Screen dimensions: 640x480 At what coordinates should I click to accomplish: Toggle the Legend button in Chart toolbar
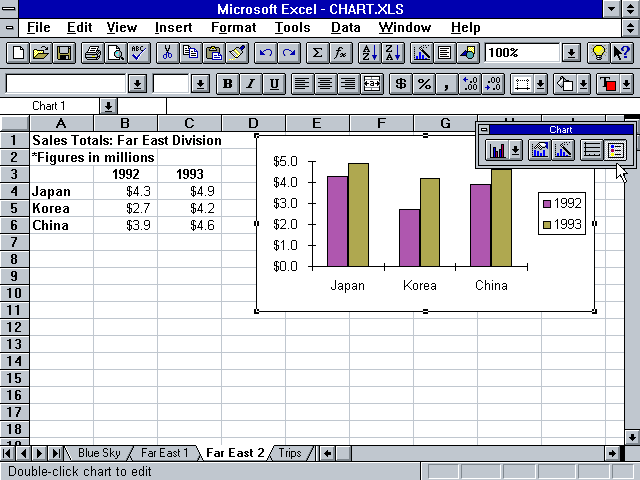tap(616, 150)
